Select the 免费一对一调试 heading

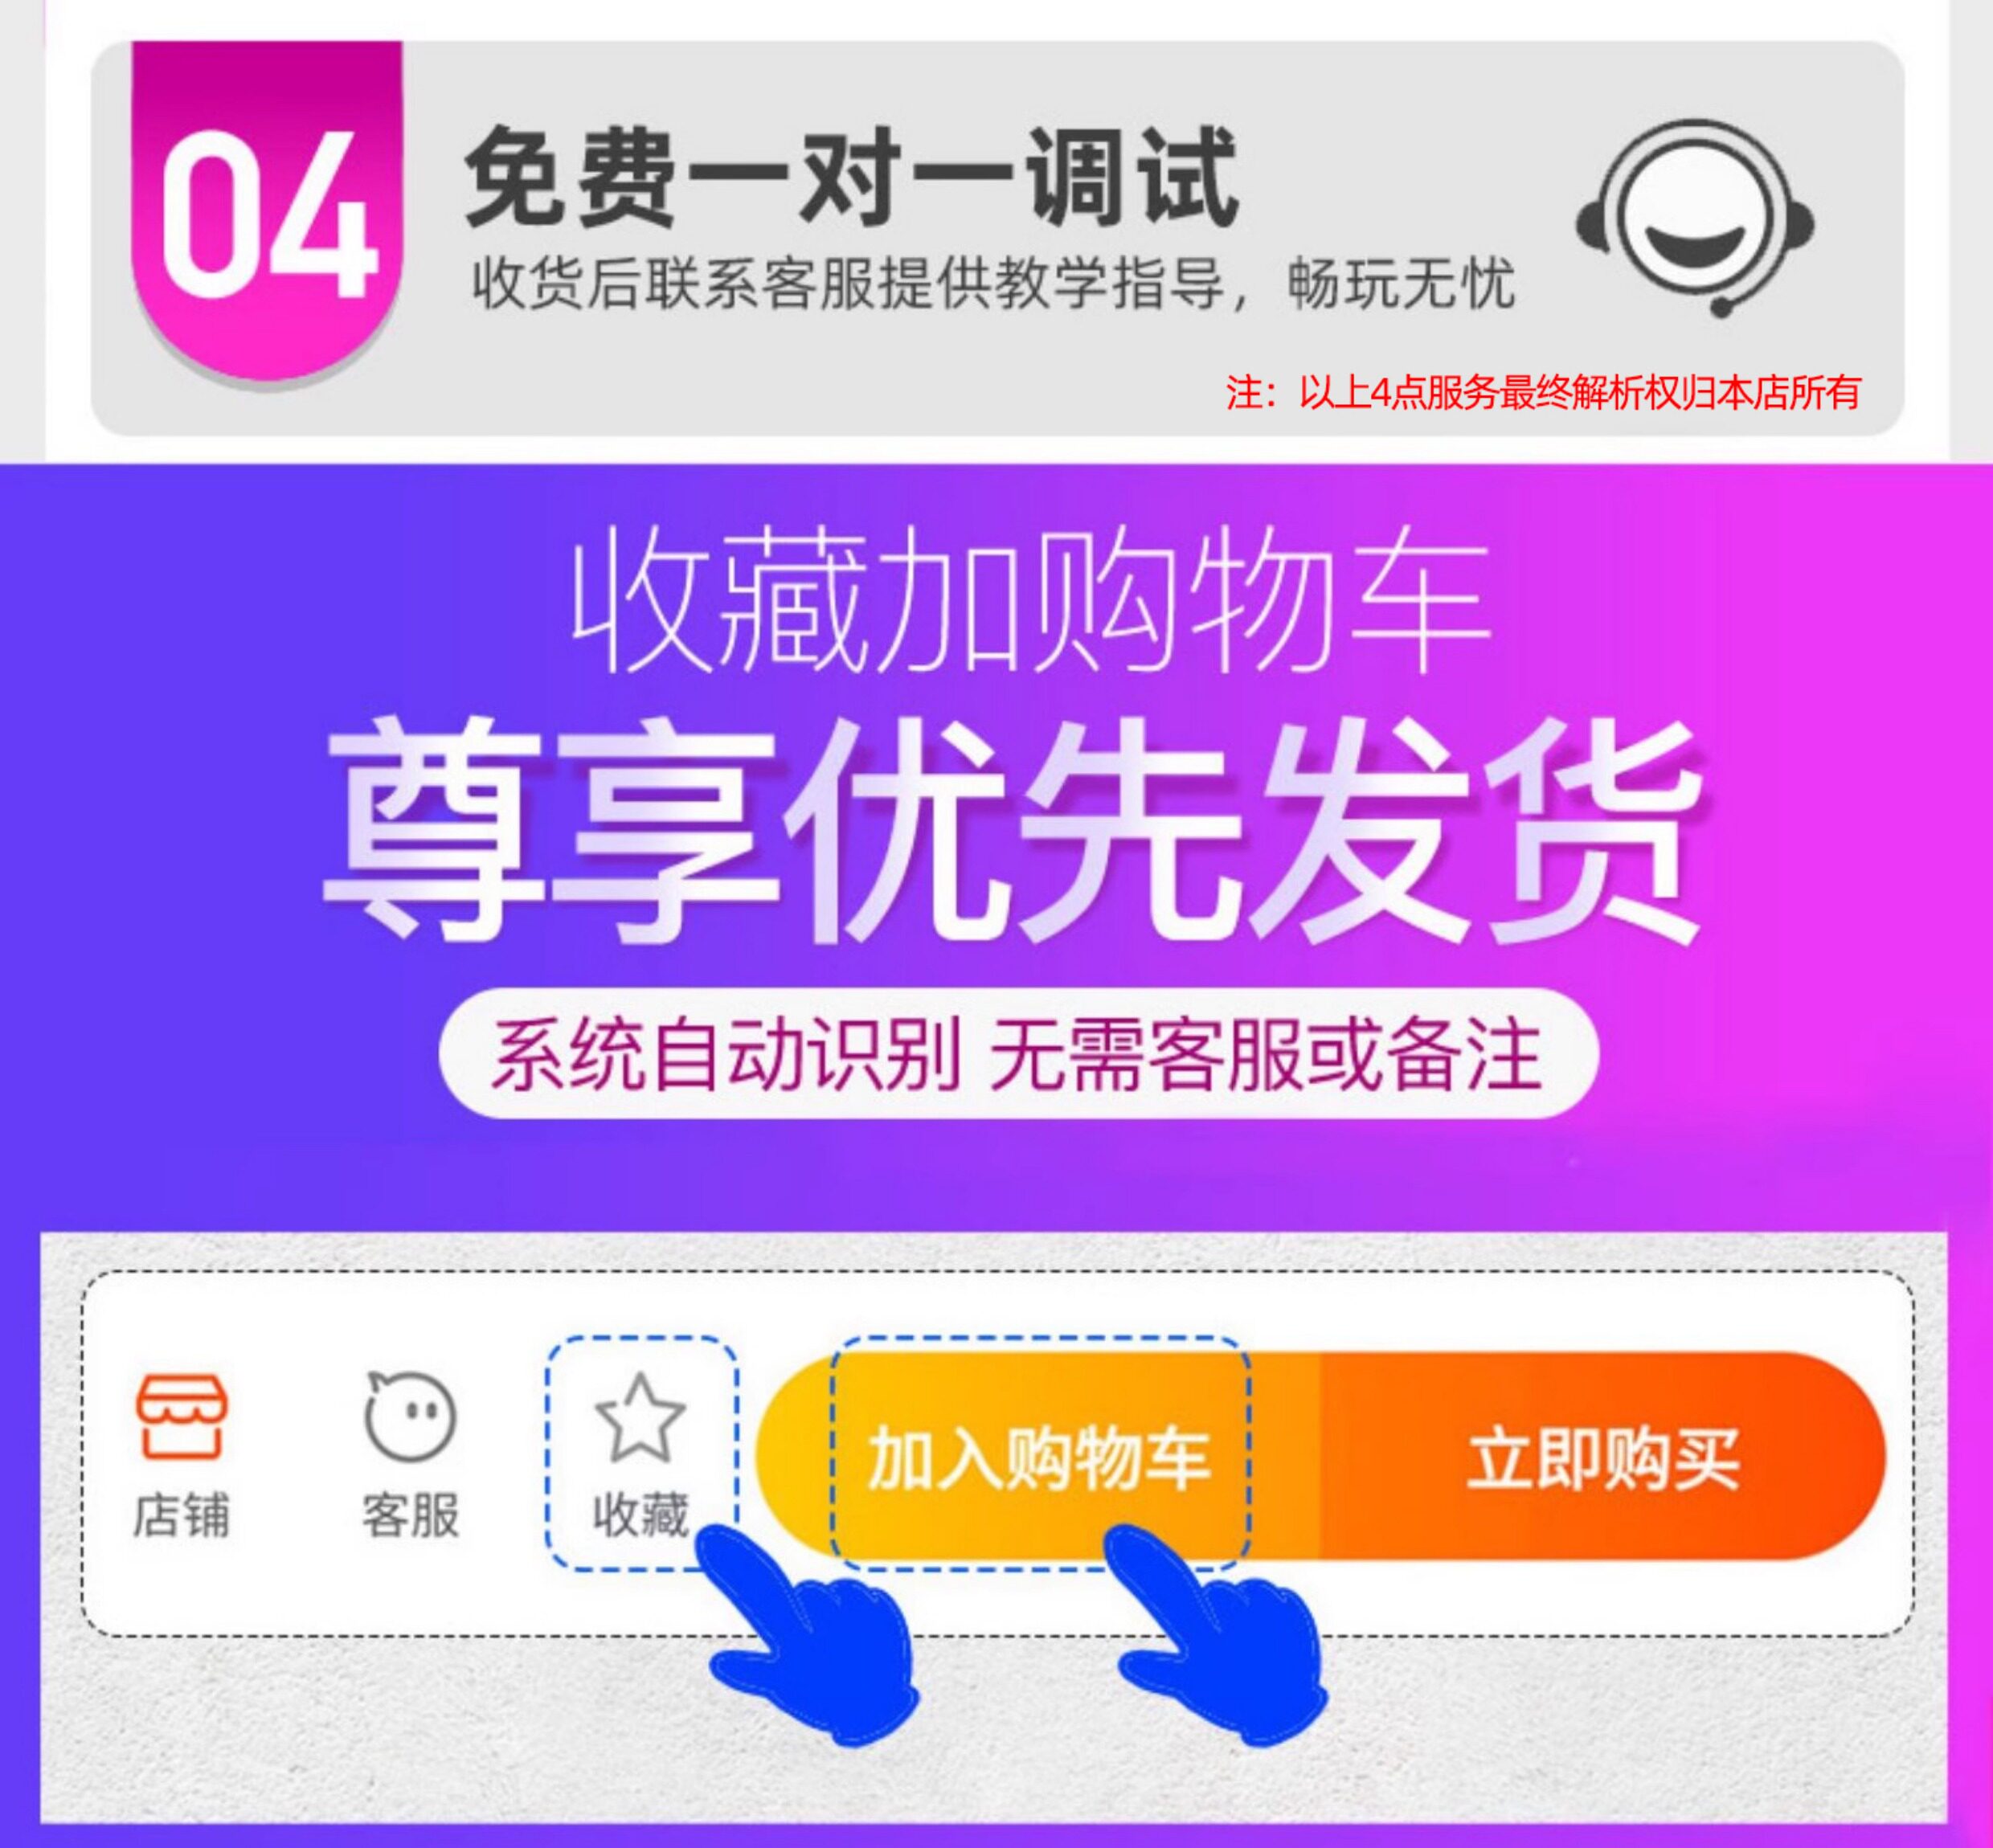[852, 177]
